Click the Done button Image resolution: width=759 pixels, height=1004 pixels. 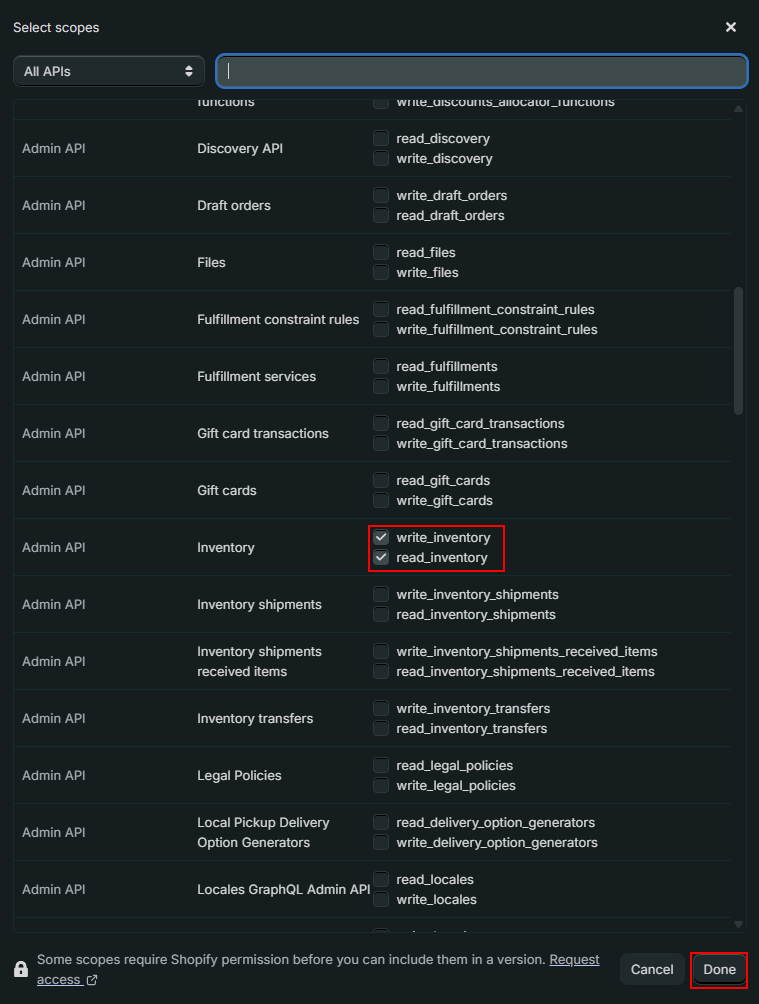[719, 969]
